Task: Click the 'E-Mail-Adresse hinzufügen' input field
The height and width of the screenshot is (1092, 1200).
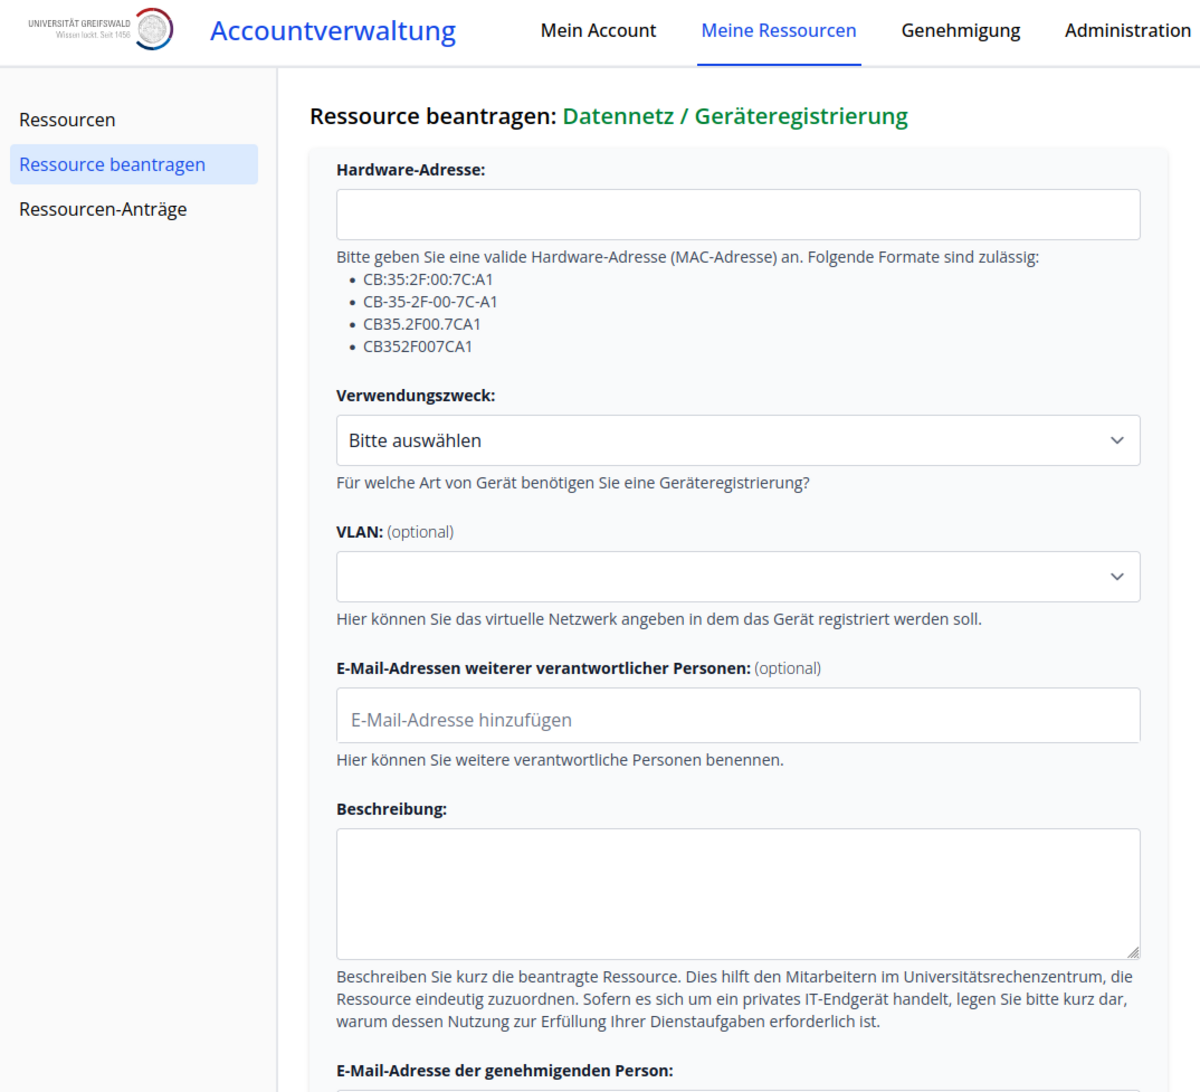Action: click(x=737, y=720)
